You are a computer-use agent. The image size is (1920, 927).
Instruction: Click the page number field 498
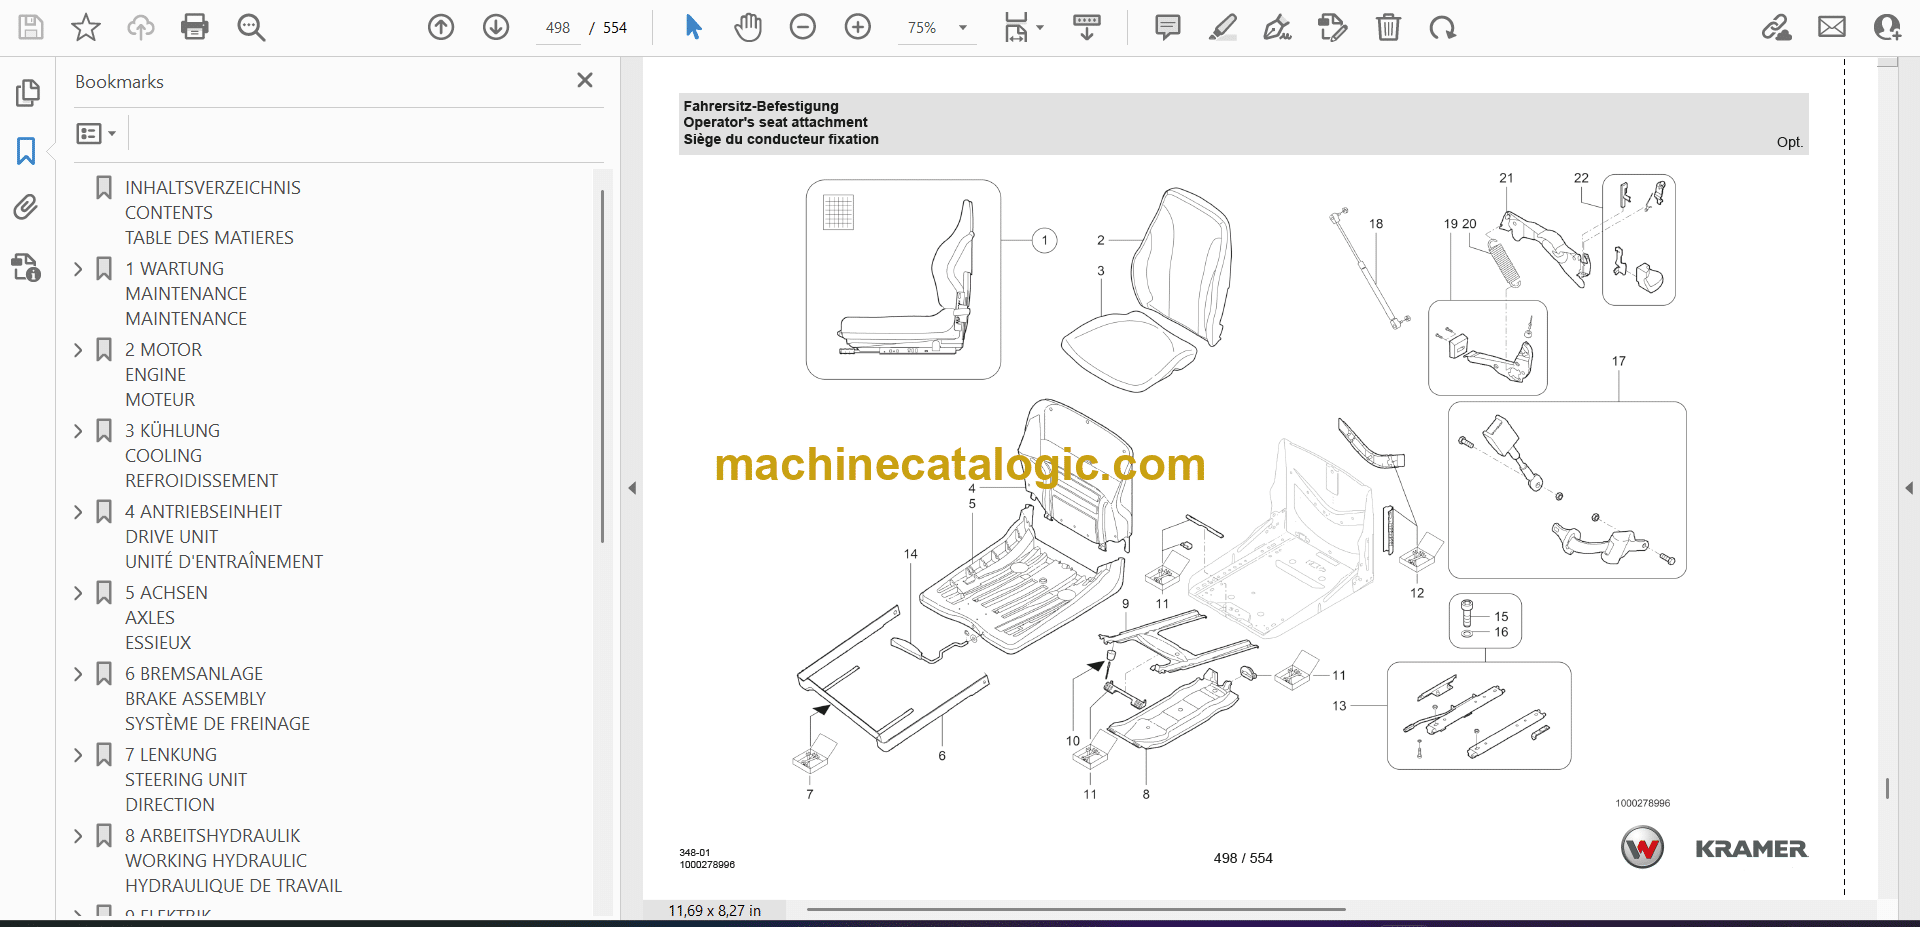558,28
